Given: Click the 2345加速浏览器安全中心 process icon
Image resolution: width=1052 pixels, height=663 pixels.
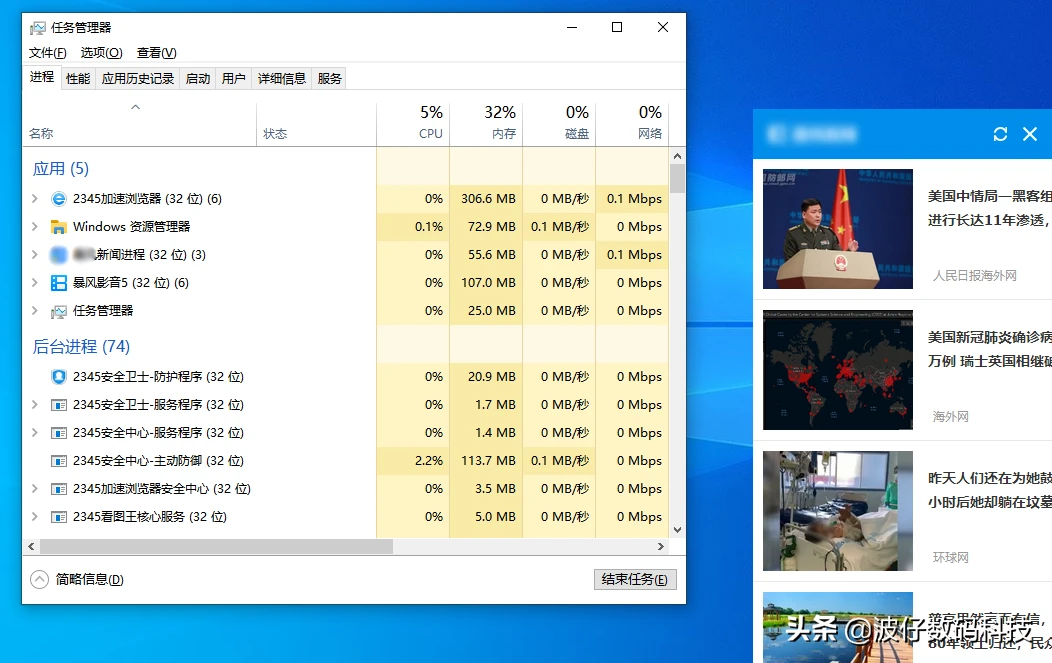Looking at the screenshot, I should click(59, 489).
